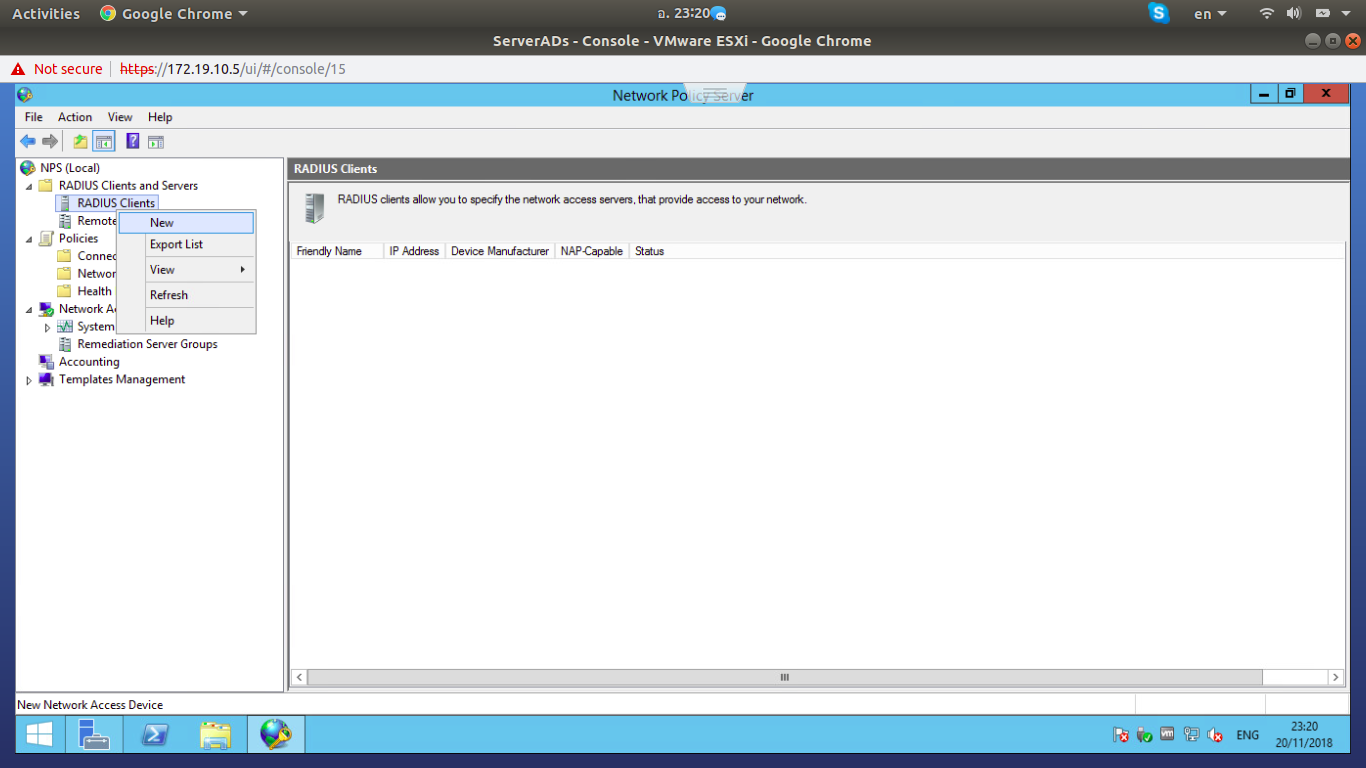
Task: Click the ENG language indicator in Windows taskbar
Action: 1248,735
